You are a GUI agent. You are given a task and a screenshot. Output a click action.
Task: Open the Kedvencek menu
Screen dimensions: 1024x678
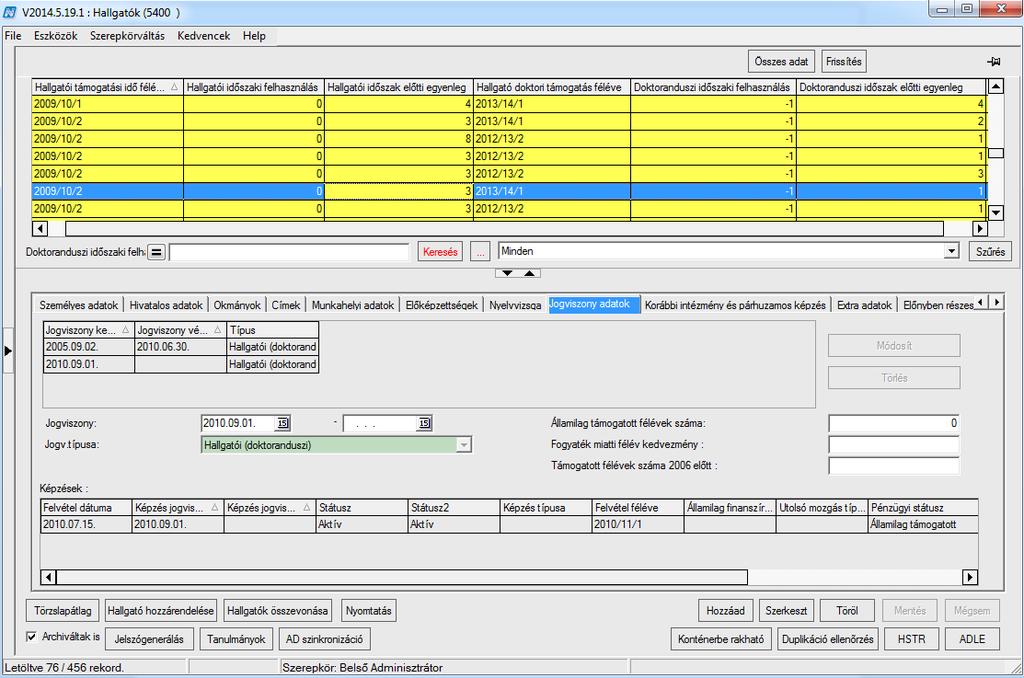(204, 36)
